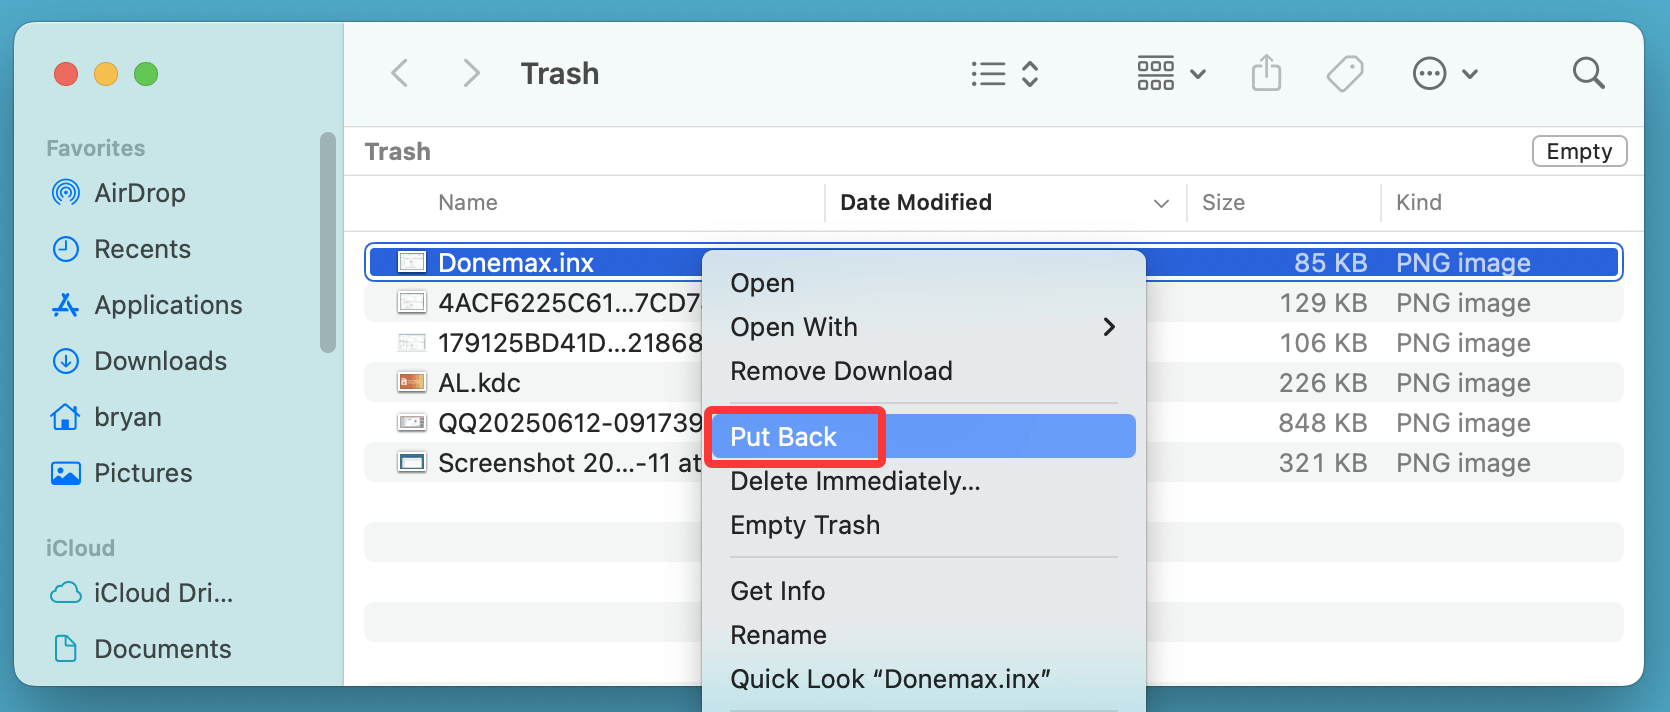Choose Put Back to restore file

click(923, 436)
